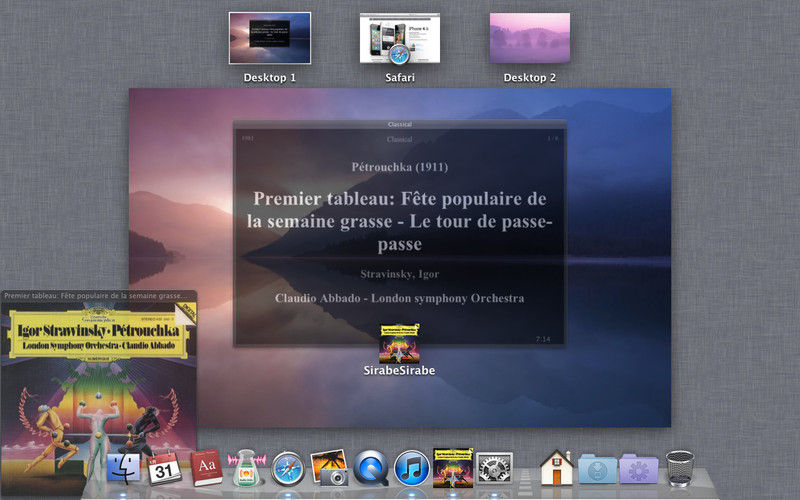The image size is (800, 500).
Task: Switch to Desktop 2 space thumbnail
Action: (530, 38)
